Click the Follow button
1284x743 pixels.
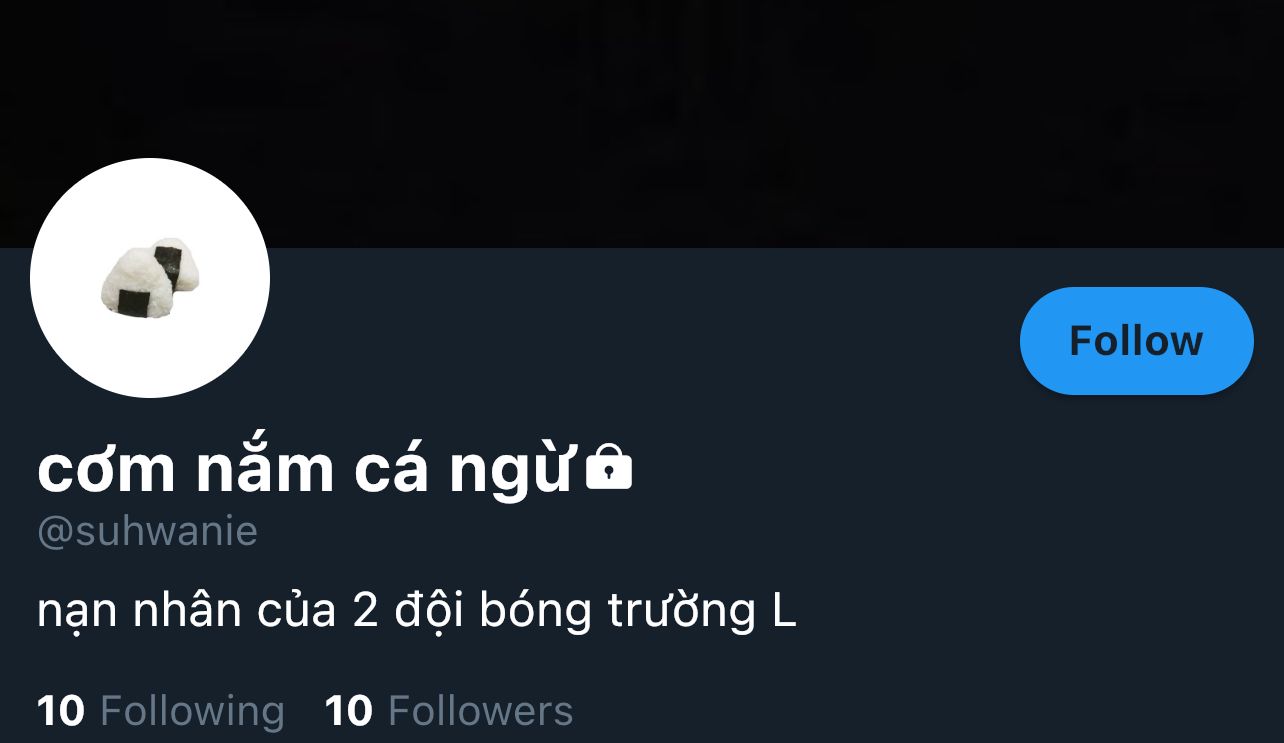tap(1136, 341)
